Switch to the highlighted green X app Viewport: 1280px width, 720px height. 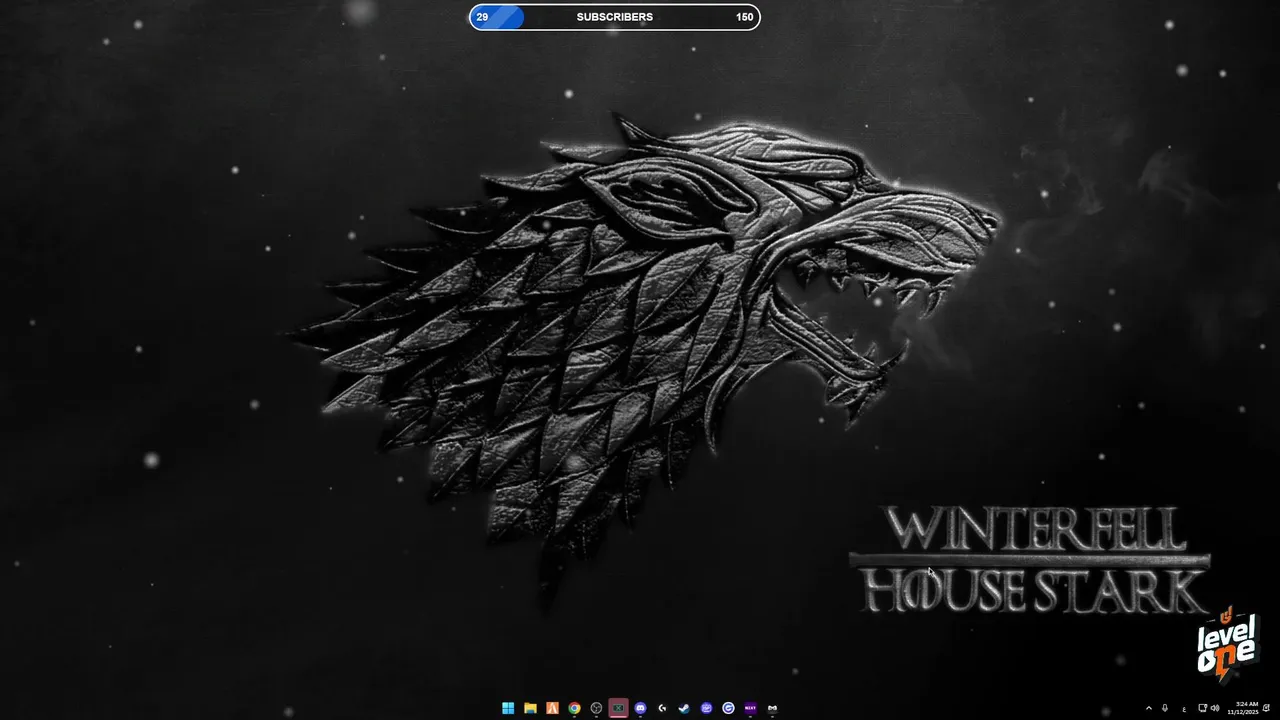pyautogui.click(x=618, y=708)
